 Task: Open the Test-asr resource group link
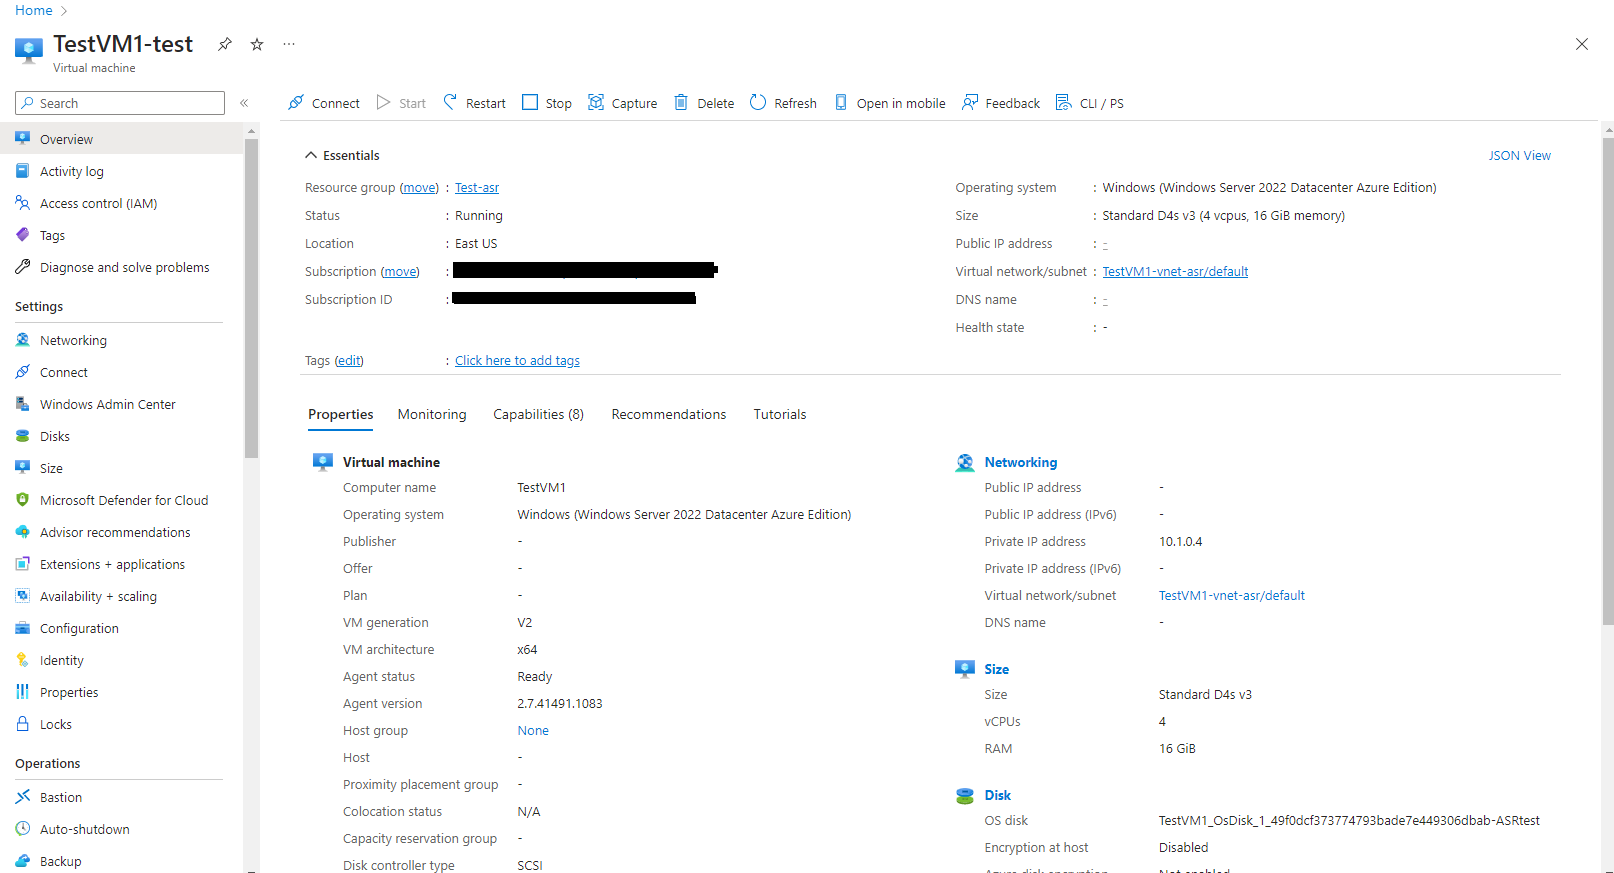coord(477,188)
